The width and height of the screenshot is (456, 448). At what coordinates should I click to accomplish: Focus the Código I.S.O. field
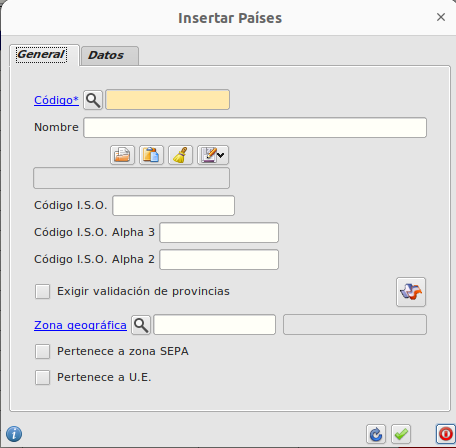tap(174, 206)
